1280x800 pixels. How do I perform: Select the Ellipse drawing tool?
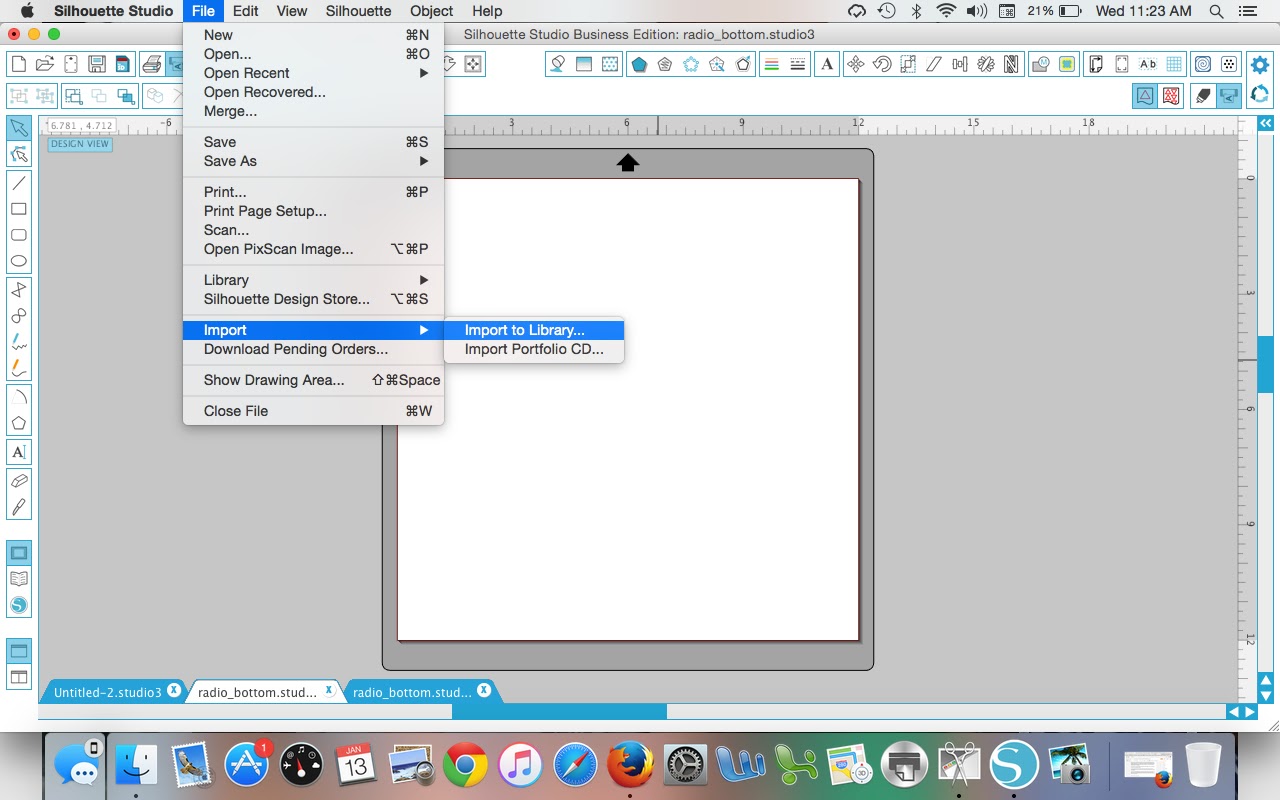coord(18,261)
